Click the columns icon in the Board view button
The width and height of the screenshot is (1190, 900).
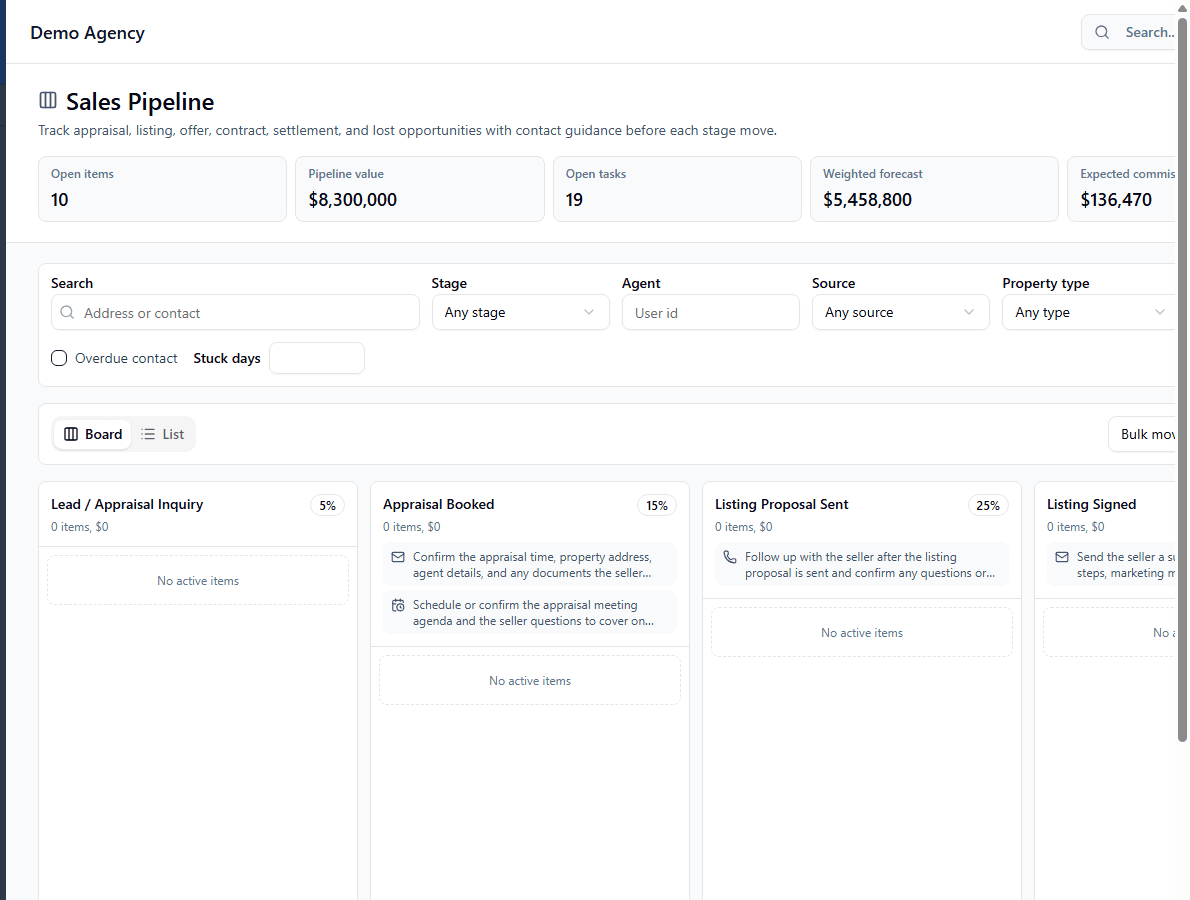pos(71,434)
